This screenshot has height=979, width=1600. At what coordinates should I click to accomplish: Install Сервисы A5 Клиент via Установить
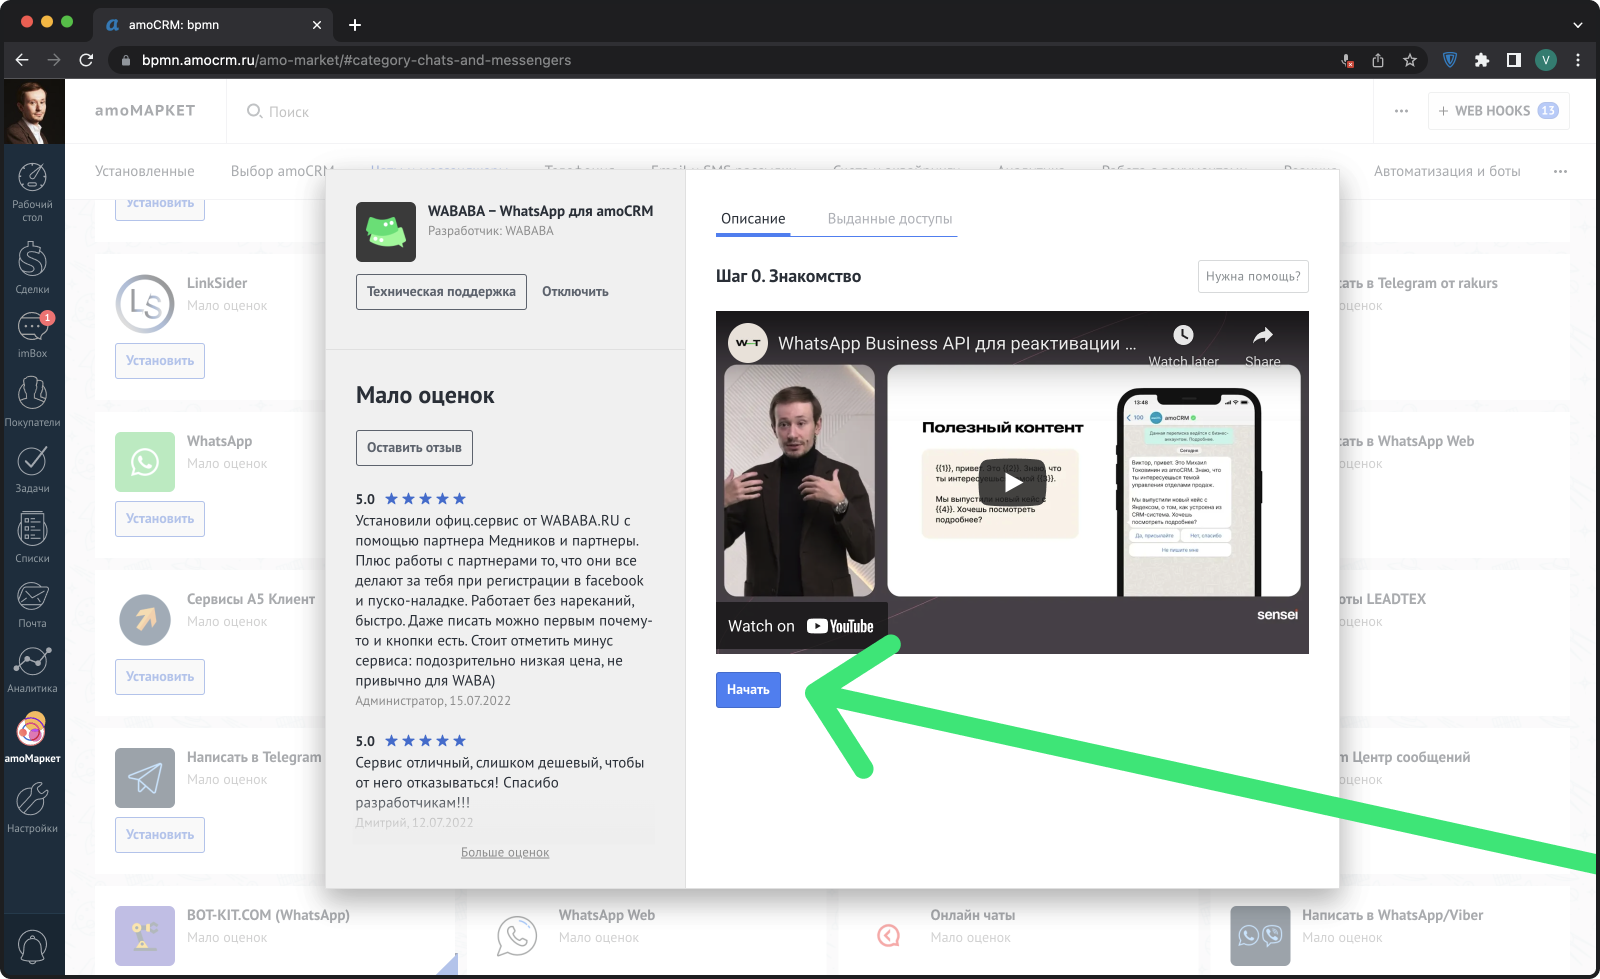[160, 677]
